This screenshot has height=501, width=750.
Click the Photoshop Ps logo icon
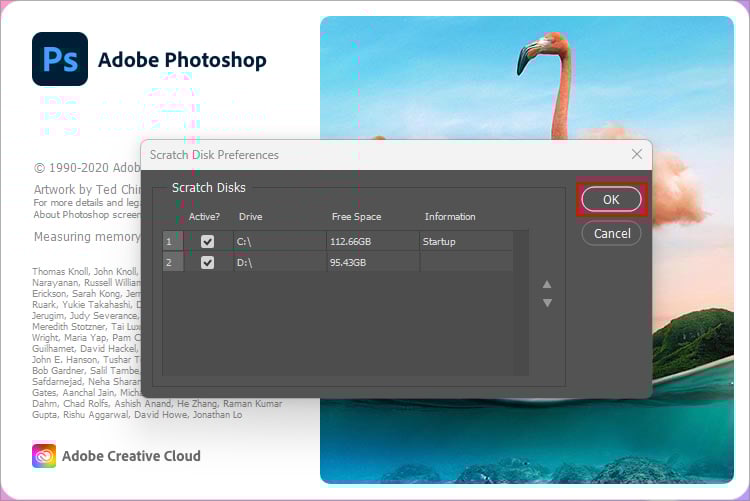(x=60, y=59)
